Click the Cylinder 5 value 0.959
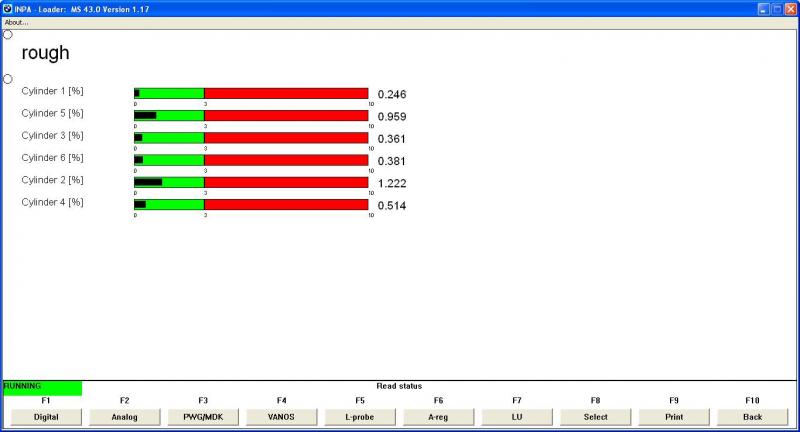 pos(392,117)
